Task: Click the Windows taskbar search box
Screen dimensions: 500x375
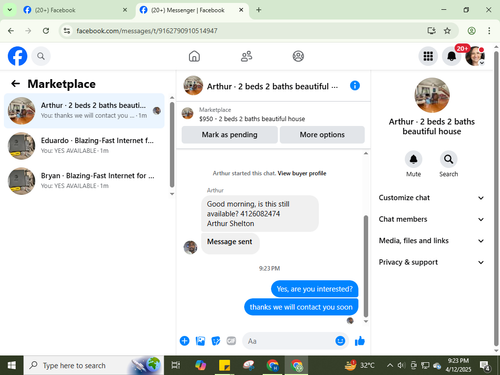Action: click(x=93, y=365)
